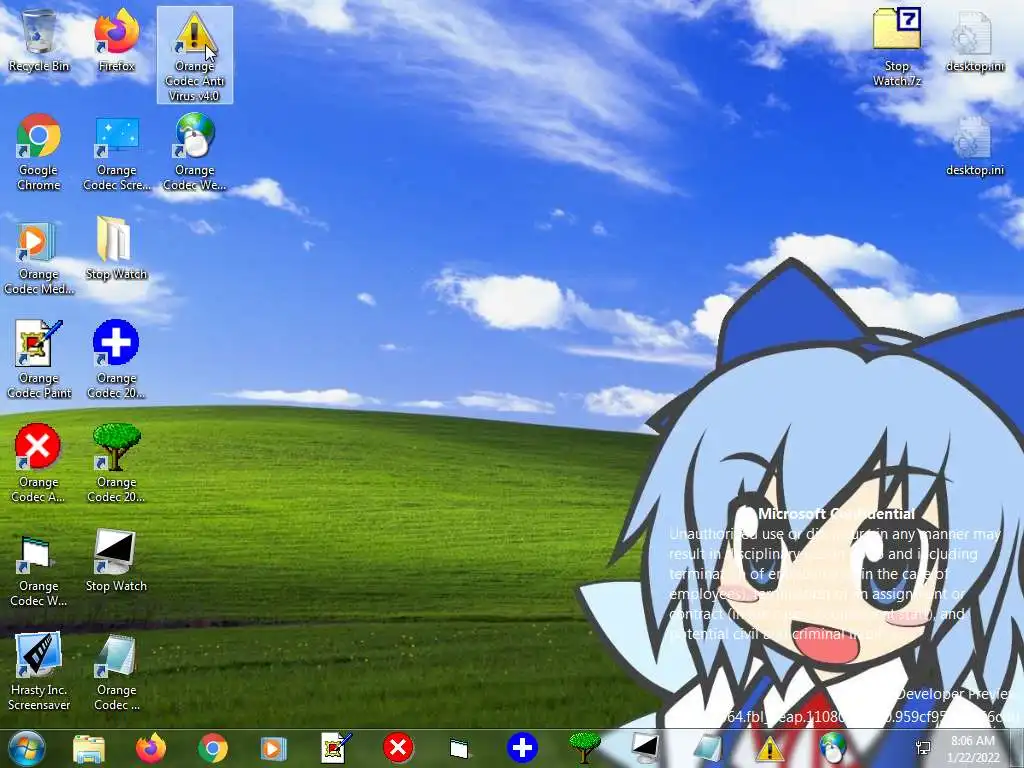Screen dimensions: 1024x768
Task: Select the notepad Orange Codec ... shortcut
Action: [116, 672]
